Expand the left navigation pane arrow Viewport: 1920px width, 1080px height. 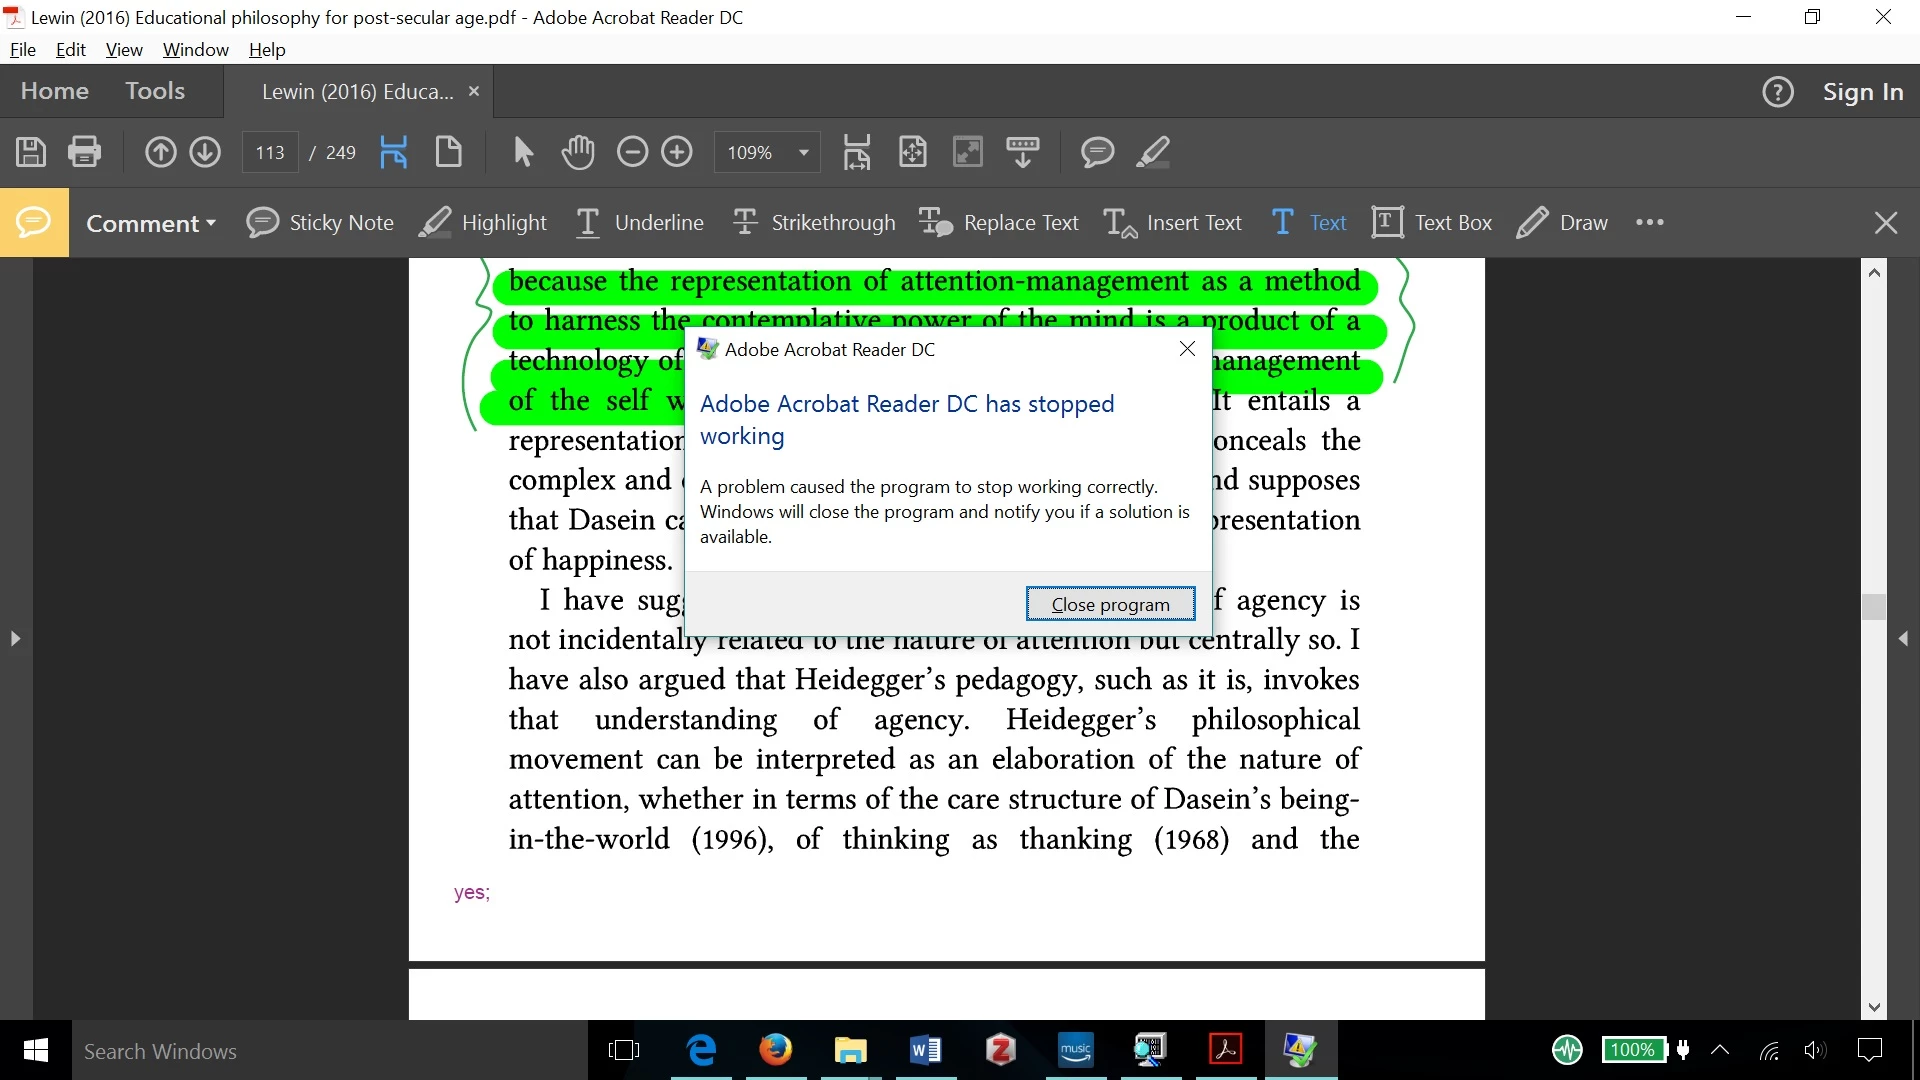click(15, 638)
